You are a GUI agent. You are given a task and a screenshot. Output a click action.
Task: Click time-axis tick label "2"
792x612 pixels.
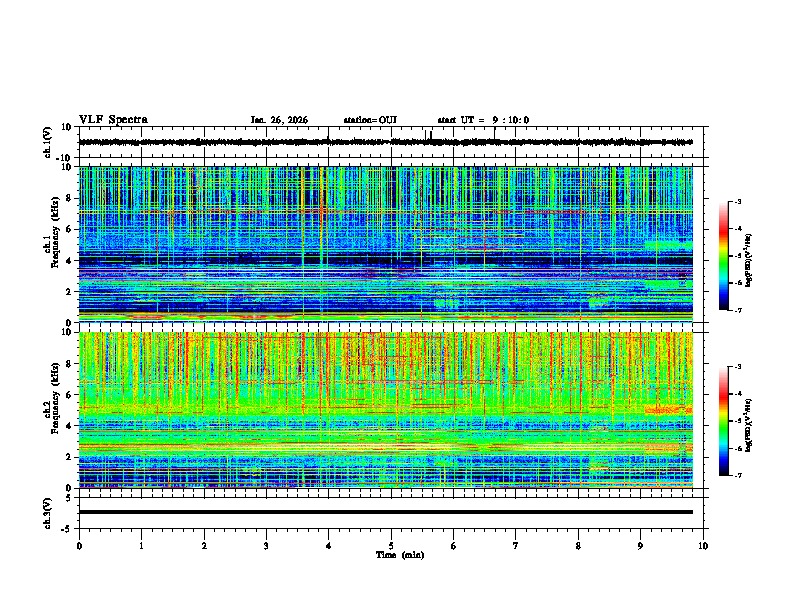(204, 546)
